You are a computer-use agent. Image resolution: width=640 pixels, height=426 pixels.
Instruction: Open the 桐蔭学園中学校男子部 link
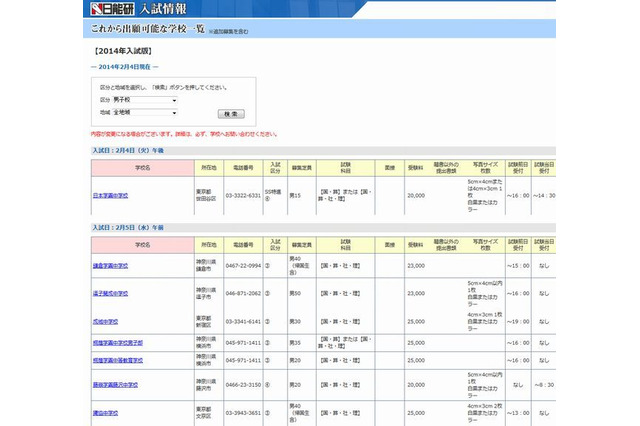coord(118,343)
